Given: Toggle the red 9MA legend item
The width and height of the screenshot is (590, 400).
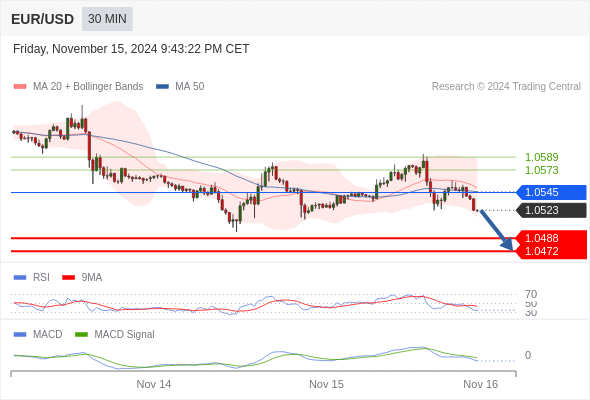Looking at the screenshot, I should point(82,278).
